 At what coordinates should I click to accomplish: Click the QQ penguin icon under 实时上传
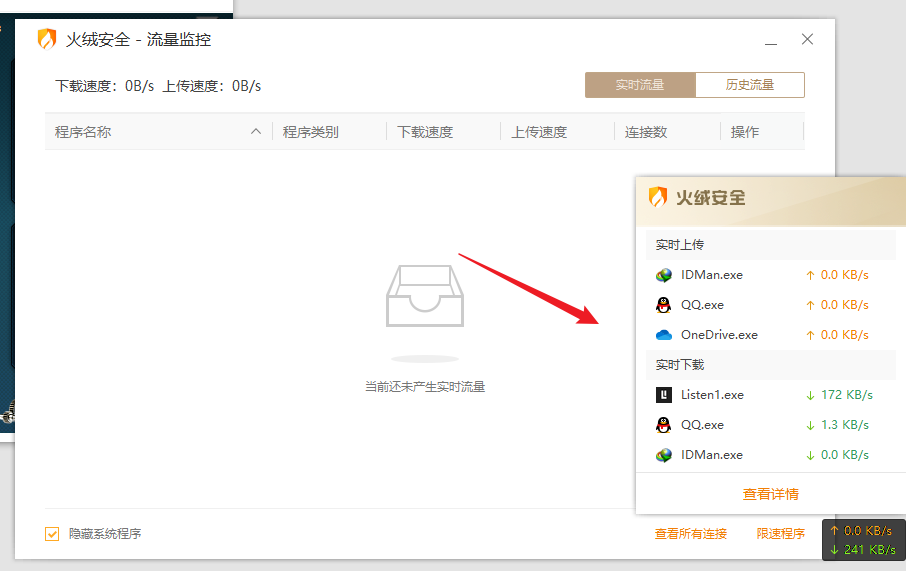tap(663, 305)
